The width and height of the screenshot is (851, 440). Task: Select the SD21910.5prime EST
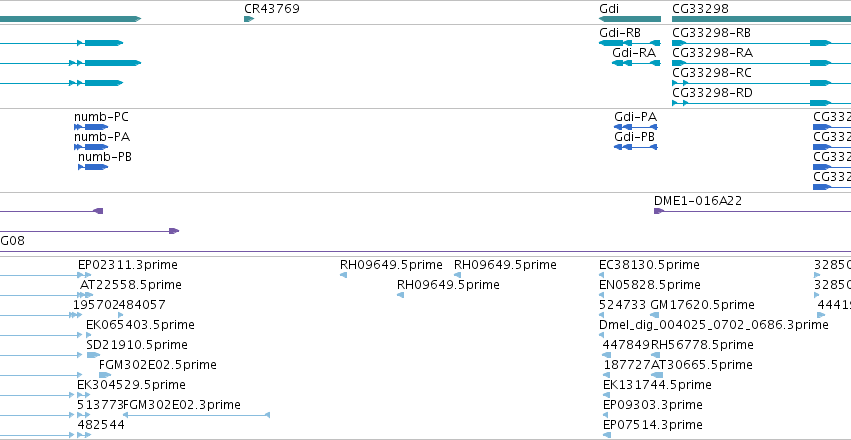coord(137,345)
